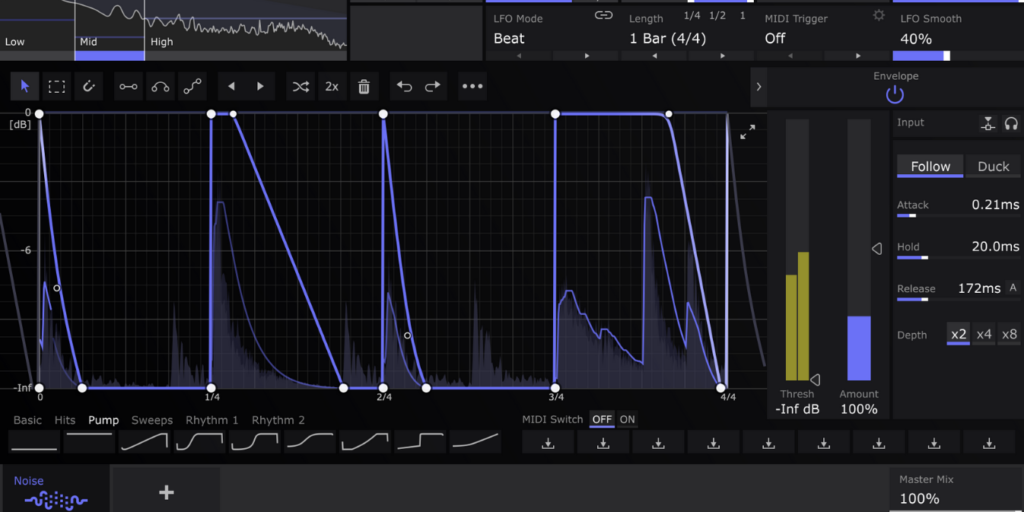Adjust the Attack slider
The height and width of the screenshot is (512, 1024).
pyautogui.click(x=958, y=215)
